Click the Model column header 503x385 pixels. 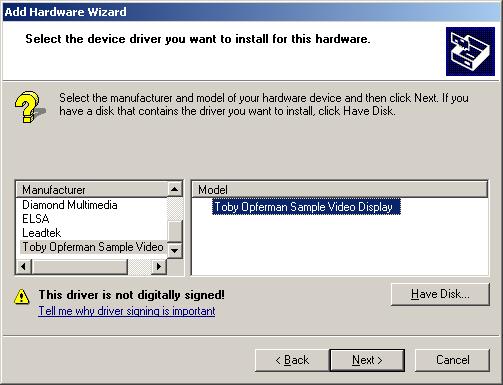[x=340, y=190]
